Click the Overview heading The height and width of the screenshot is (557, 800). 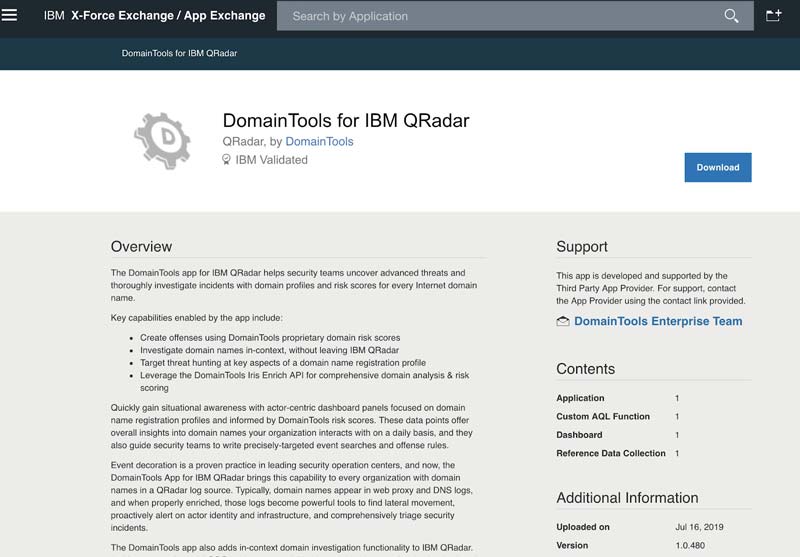point(141,246)
